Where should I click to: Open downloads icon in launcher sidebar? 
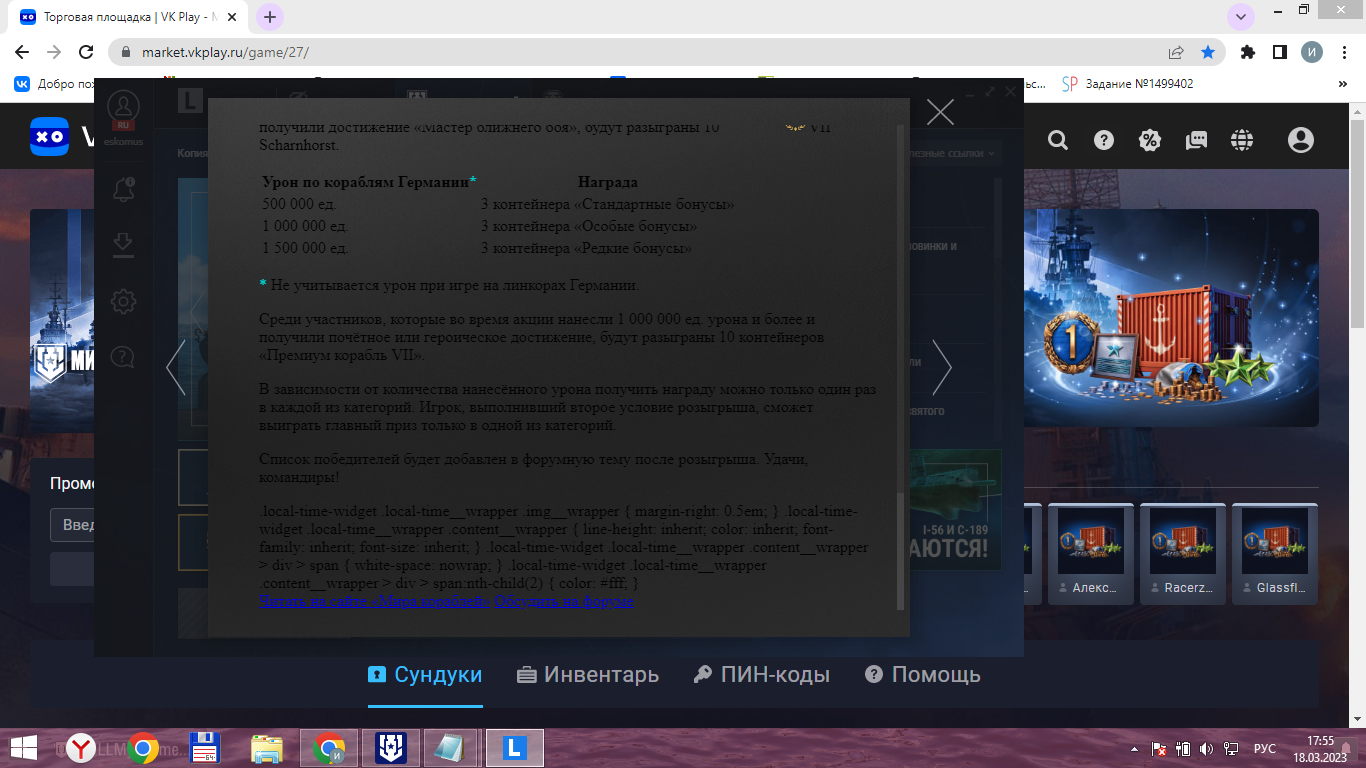123,245
